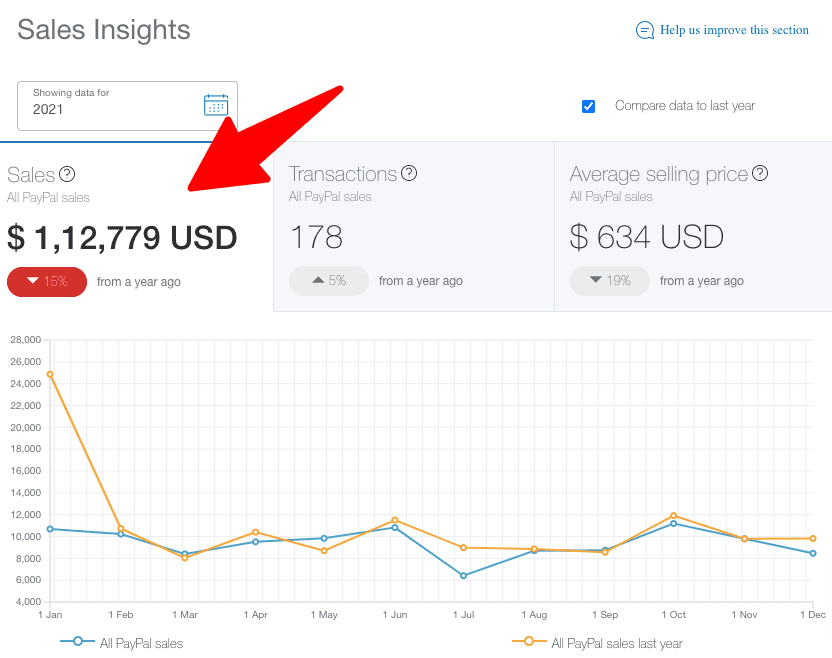The width and height of the screenshot is (832, 658).
Task: Open Help us improve this section
Action: pos(733,30)
